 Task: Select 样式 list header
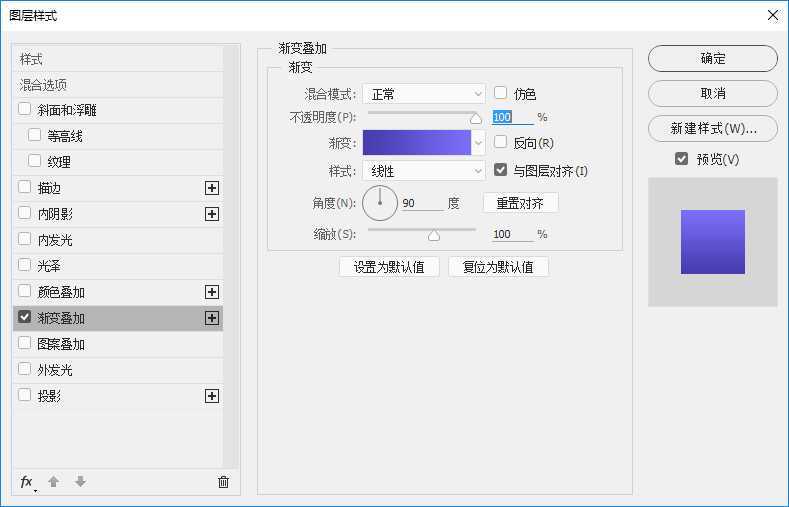click(x=118, y=59)
